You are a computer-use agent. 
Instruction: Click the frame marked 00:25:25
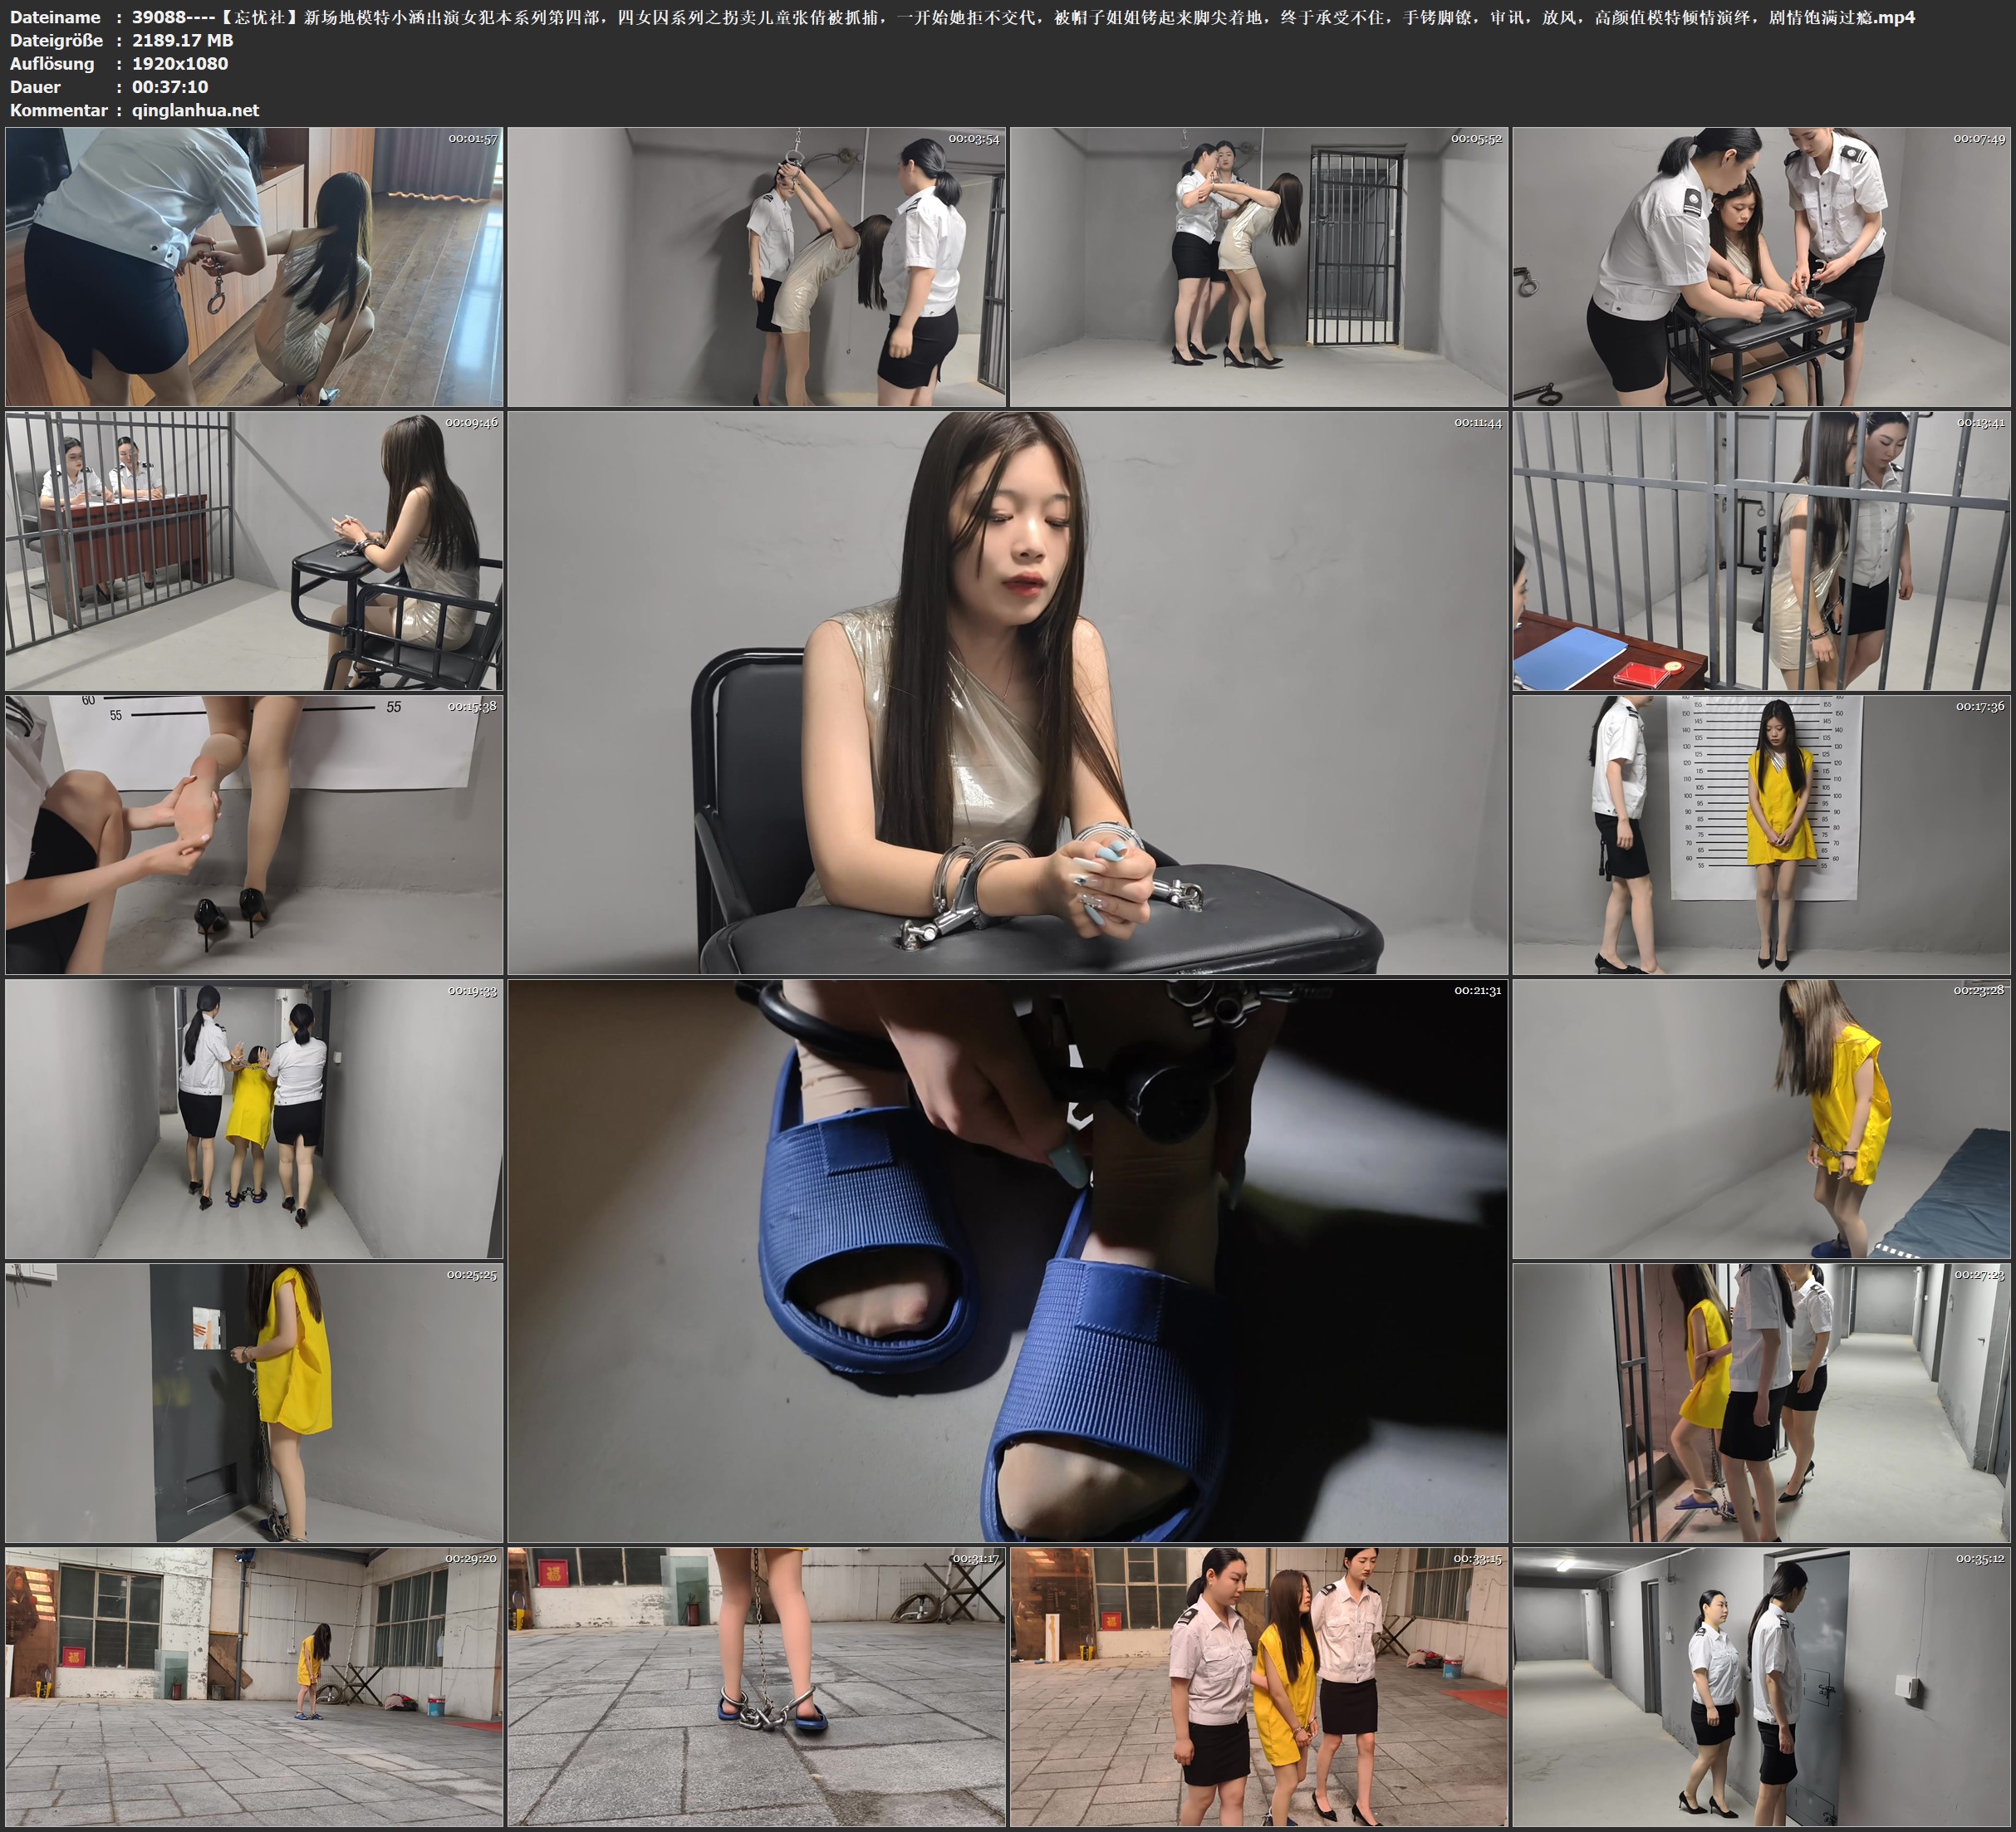pos(254,1402)
